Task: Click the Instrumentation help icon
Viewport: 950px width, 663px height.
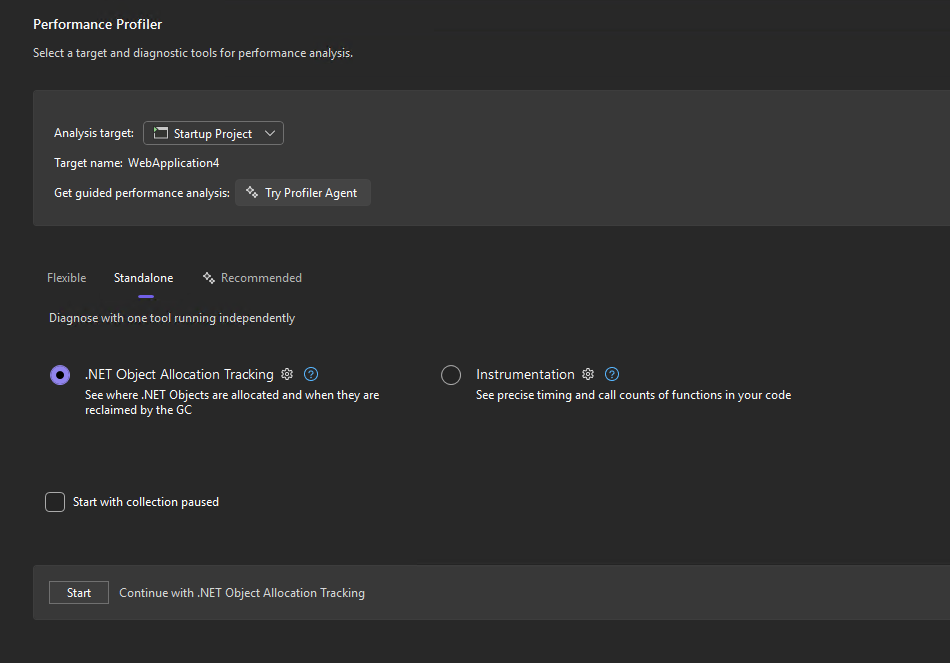Action: point(611,374)
